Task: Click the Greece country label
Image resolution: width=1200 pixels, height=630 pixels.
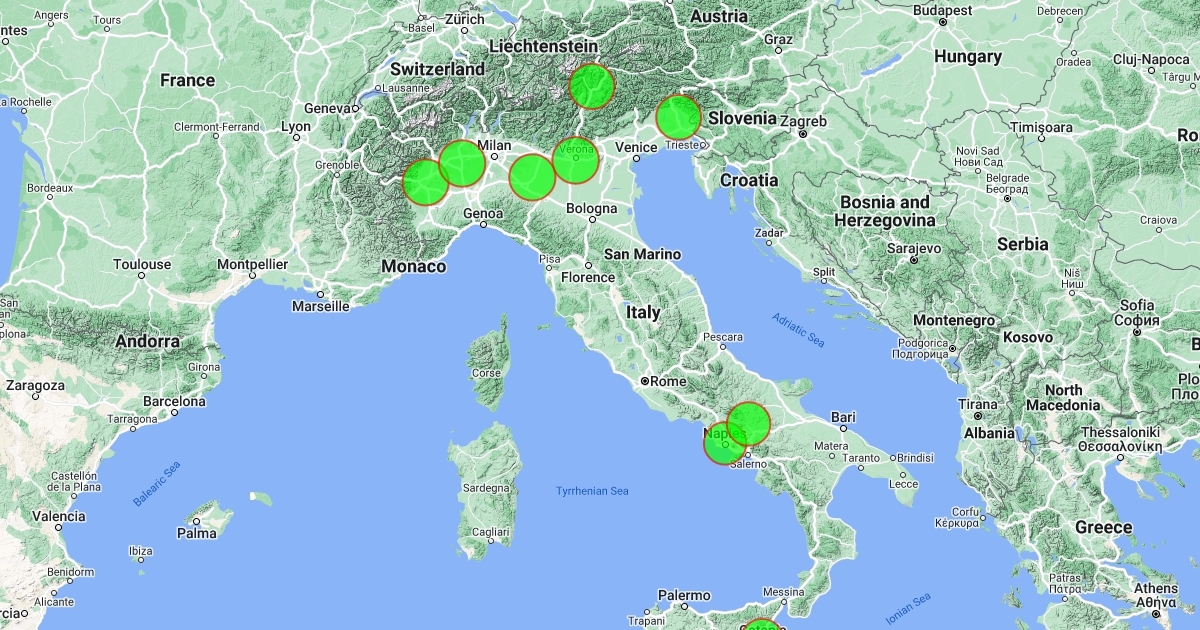Action: click(1104, 527)
